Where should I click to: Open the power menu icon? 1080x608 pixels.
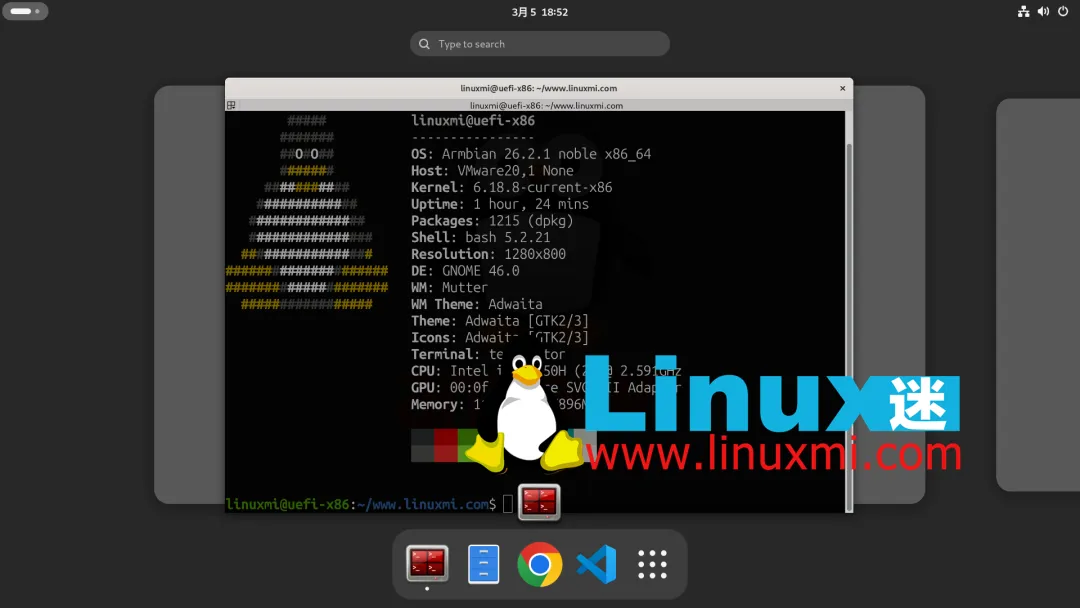1063,12
